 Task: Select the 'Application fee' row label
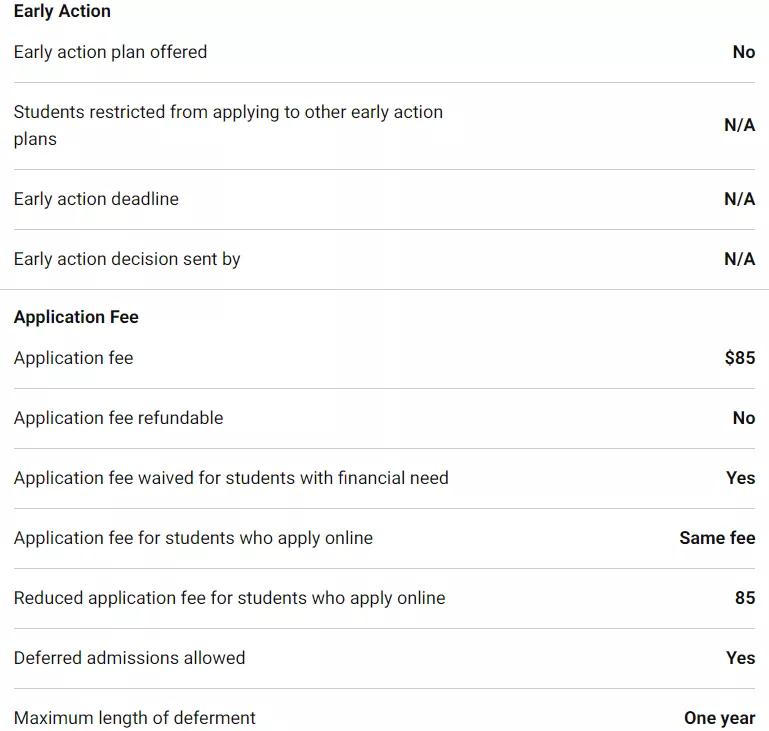(x=73, y=358)
